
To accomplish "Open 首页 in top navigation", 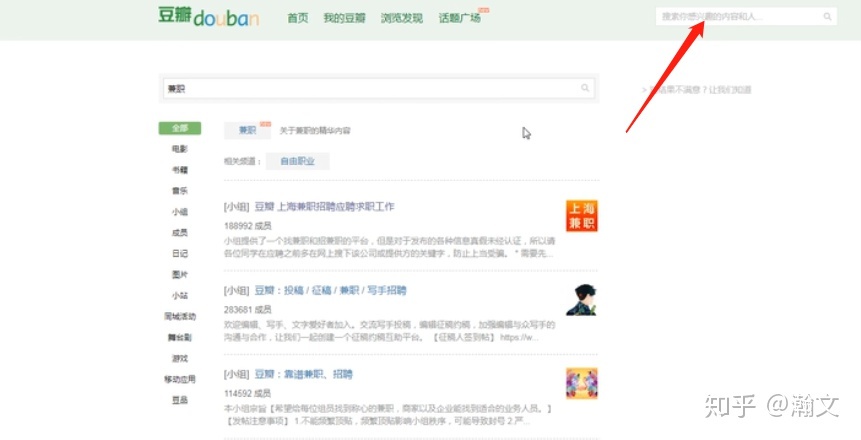I will (x=298, y=18).
